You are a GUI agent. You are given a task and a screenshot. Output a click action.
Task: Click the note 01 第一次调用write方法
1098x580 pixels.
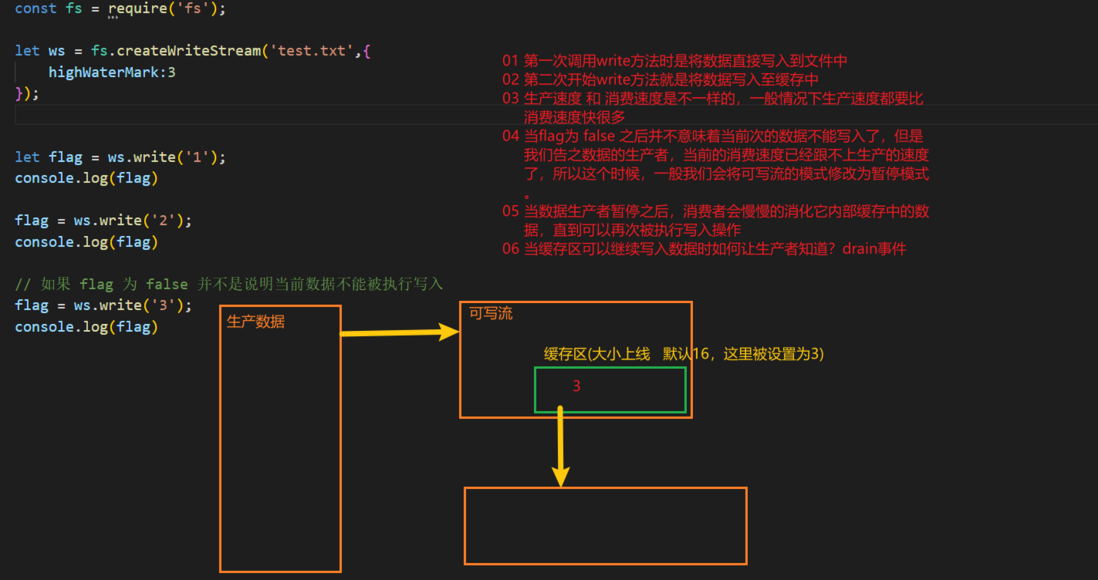pos(675,61)
